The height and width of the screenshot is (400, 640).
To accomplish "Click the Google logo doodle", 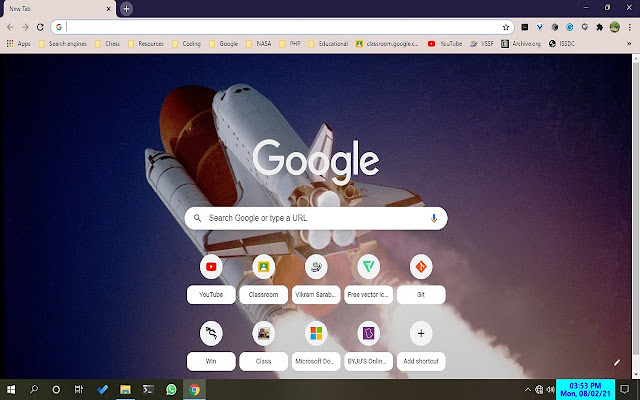I will [x=316, y=160].
